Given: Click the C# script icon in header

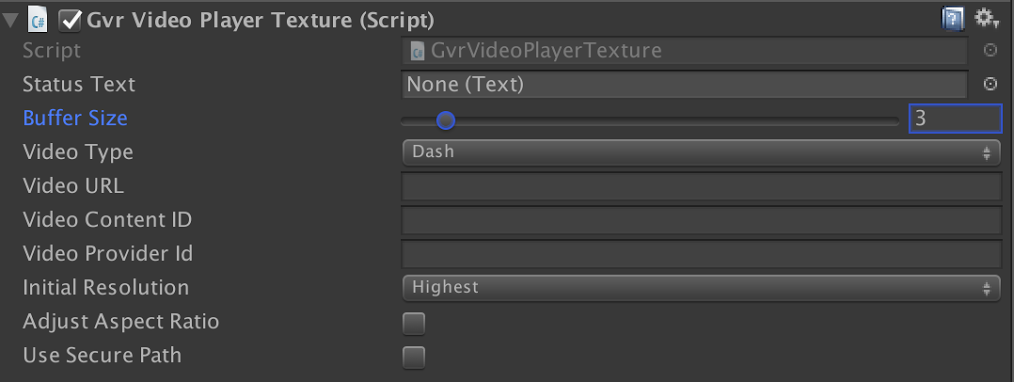Looking at the screenshot, I should pos(38,21).
